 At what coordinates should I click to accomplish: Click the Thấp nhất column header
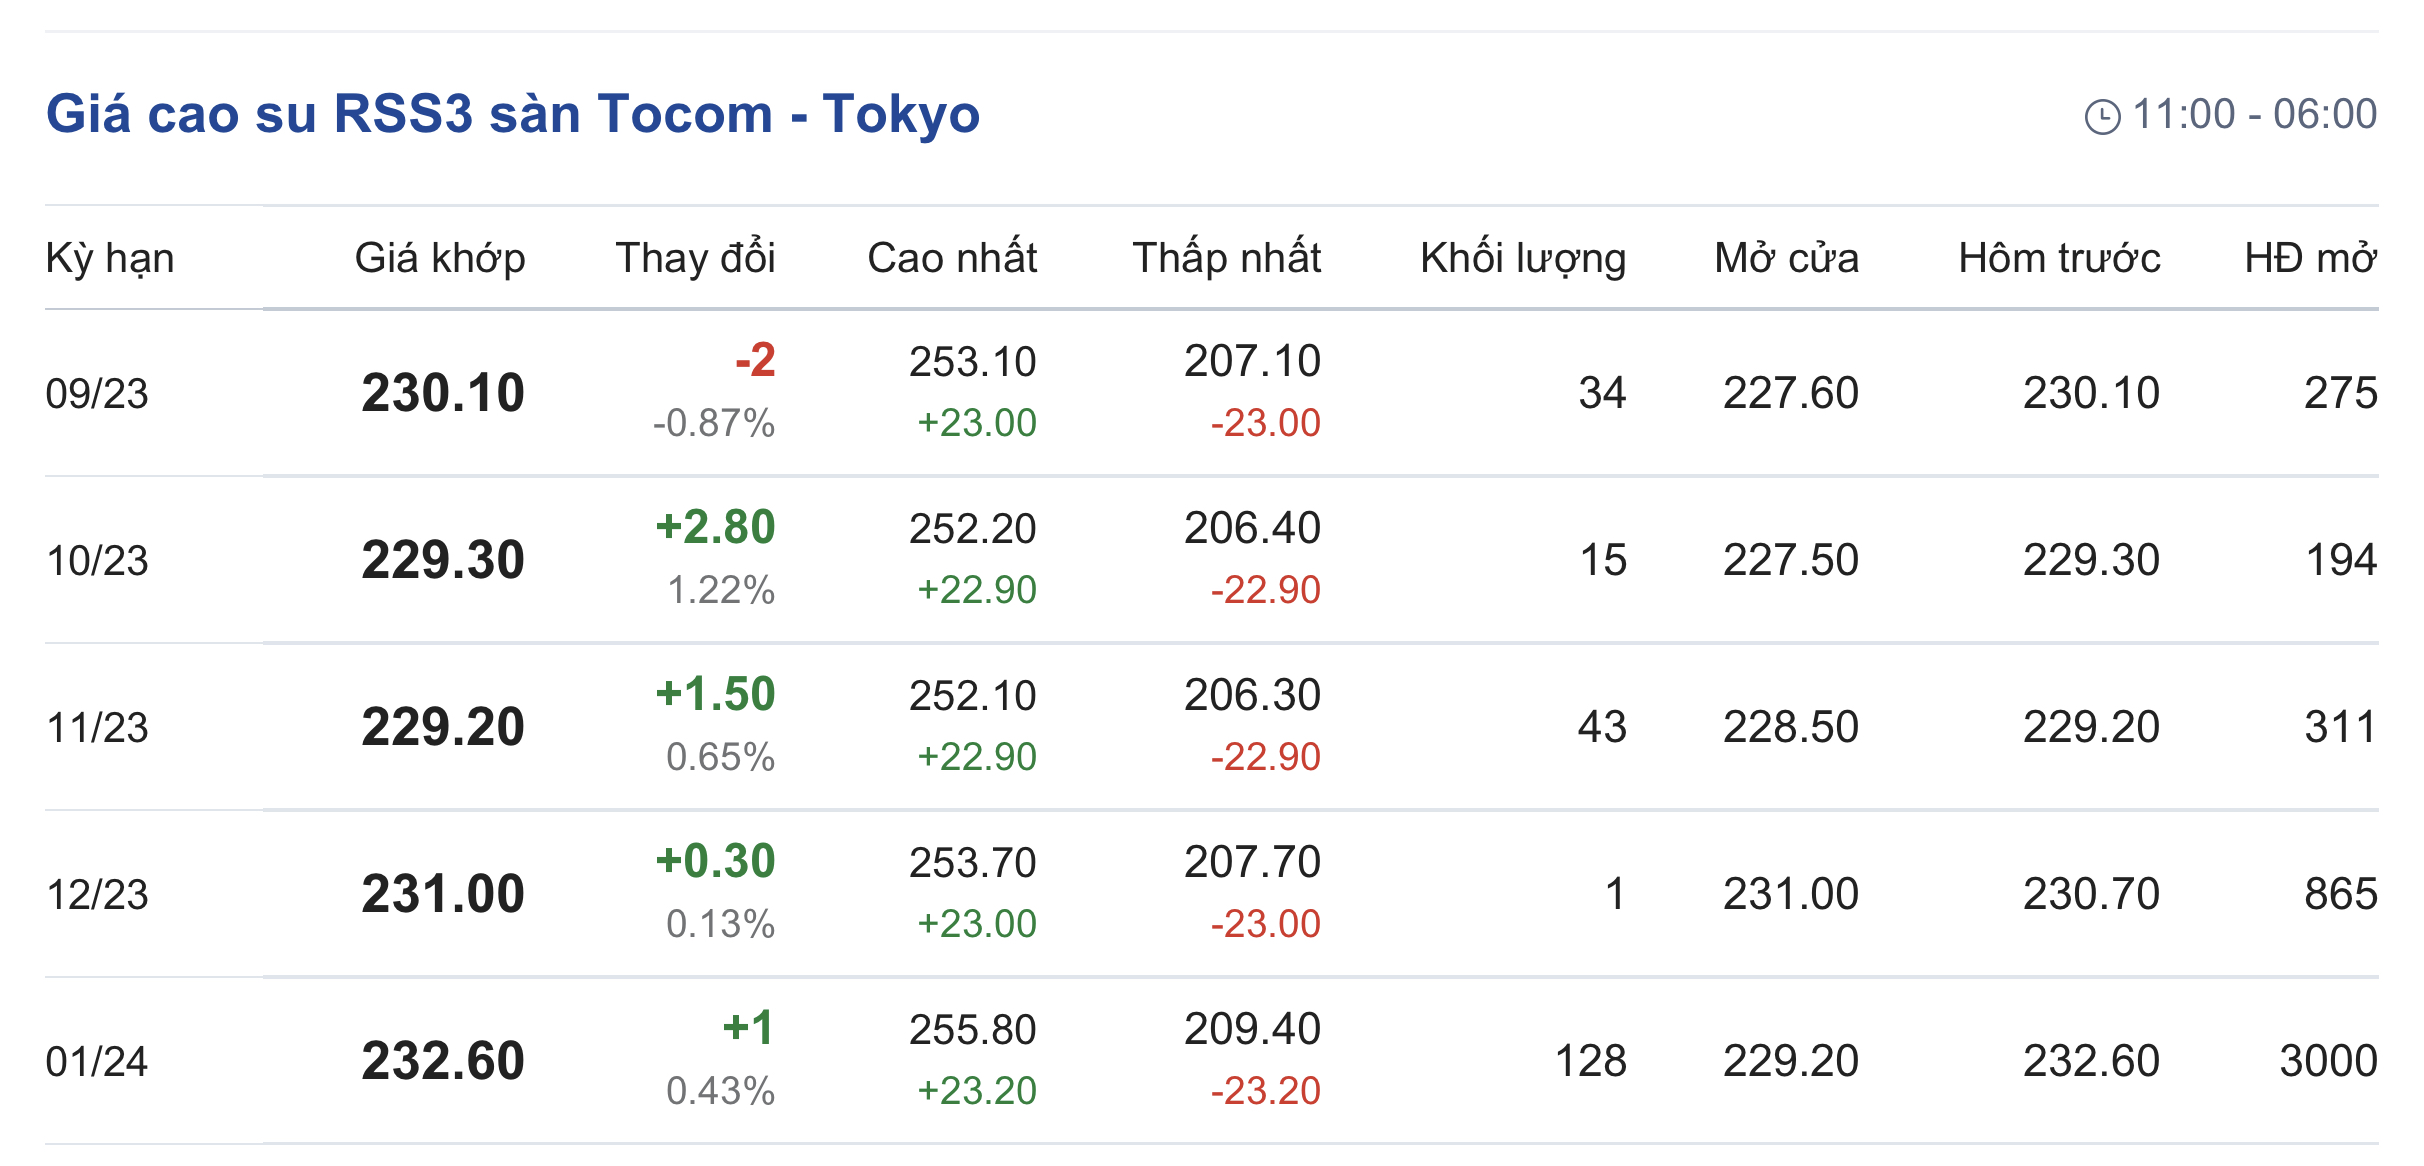[1226, 258]
